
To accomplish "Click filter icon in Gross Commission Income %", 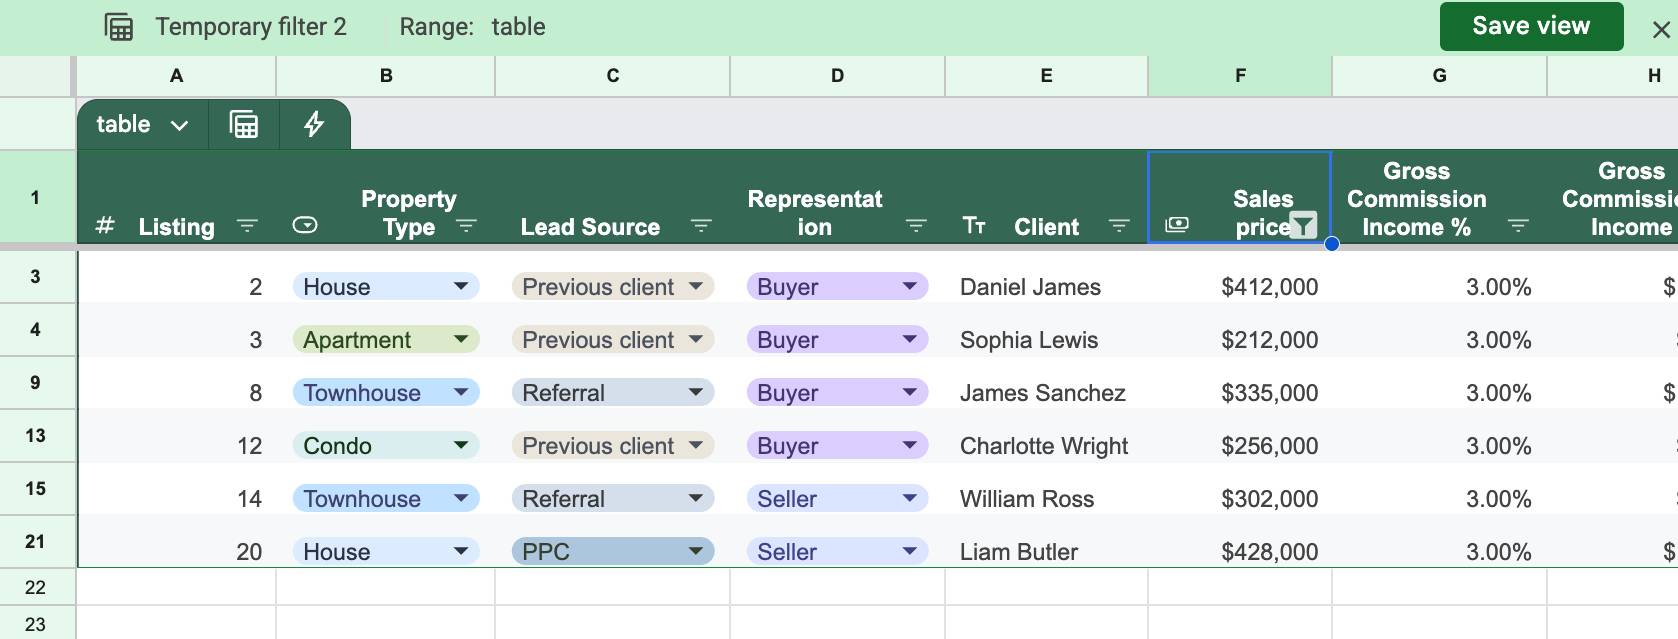I will coord(1517,227).
